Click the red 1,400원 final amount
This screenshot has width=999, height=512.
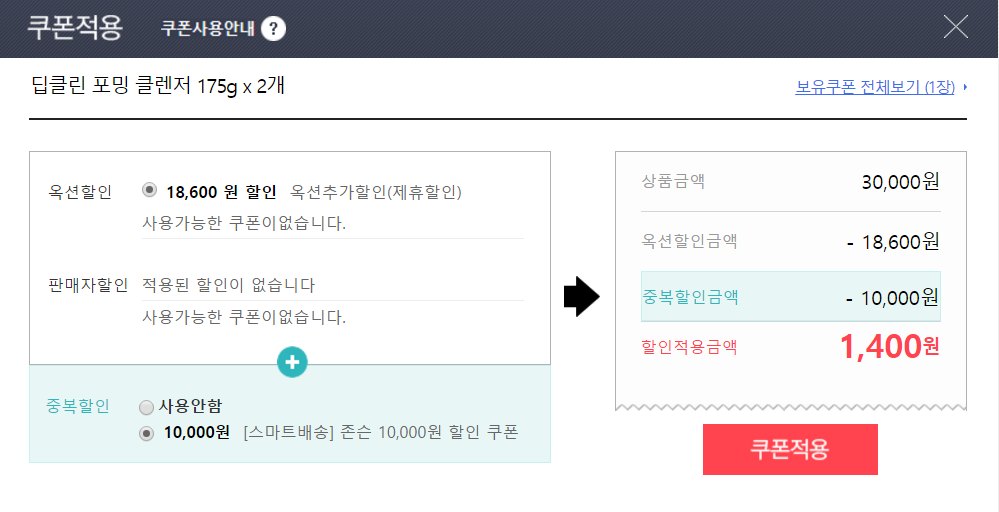coord(889,347)
